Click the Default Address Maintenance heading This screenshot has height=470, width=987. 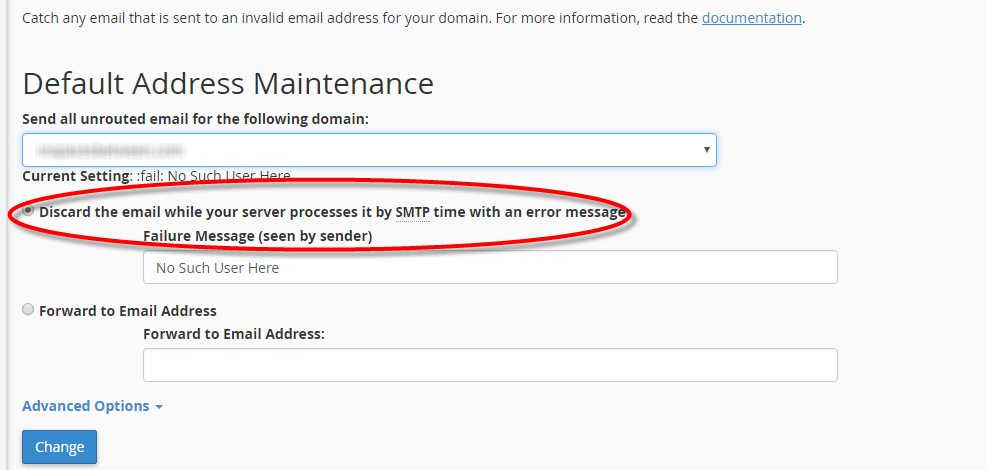(x=228, y=83)
